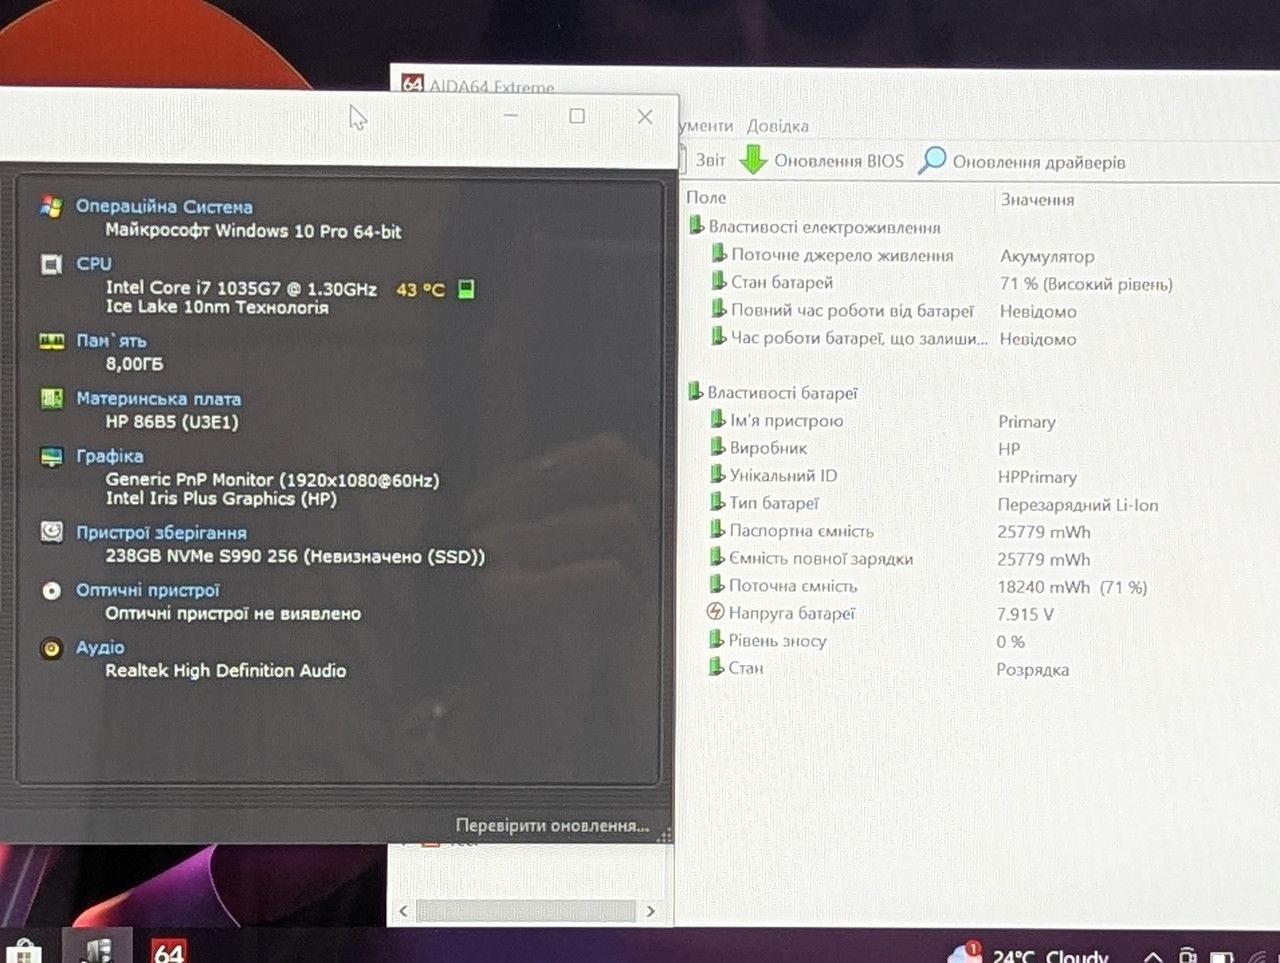Viewport: 1280px width, 963px height.
Task: Click the battery icon beside Властивості електроживлення
Action: (x=696, y=226)
